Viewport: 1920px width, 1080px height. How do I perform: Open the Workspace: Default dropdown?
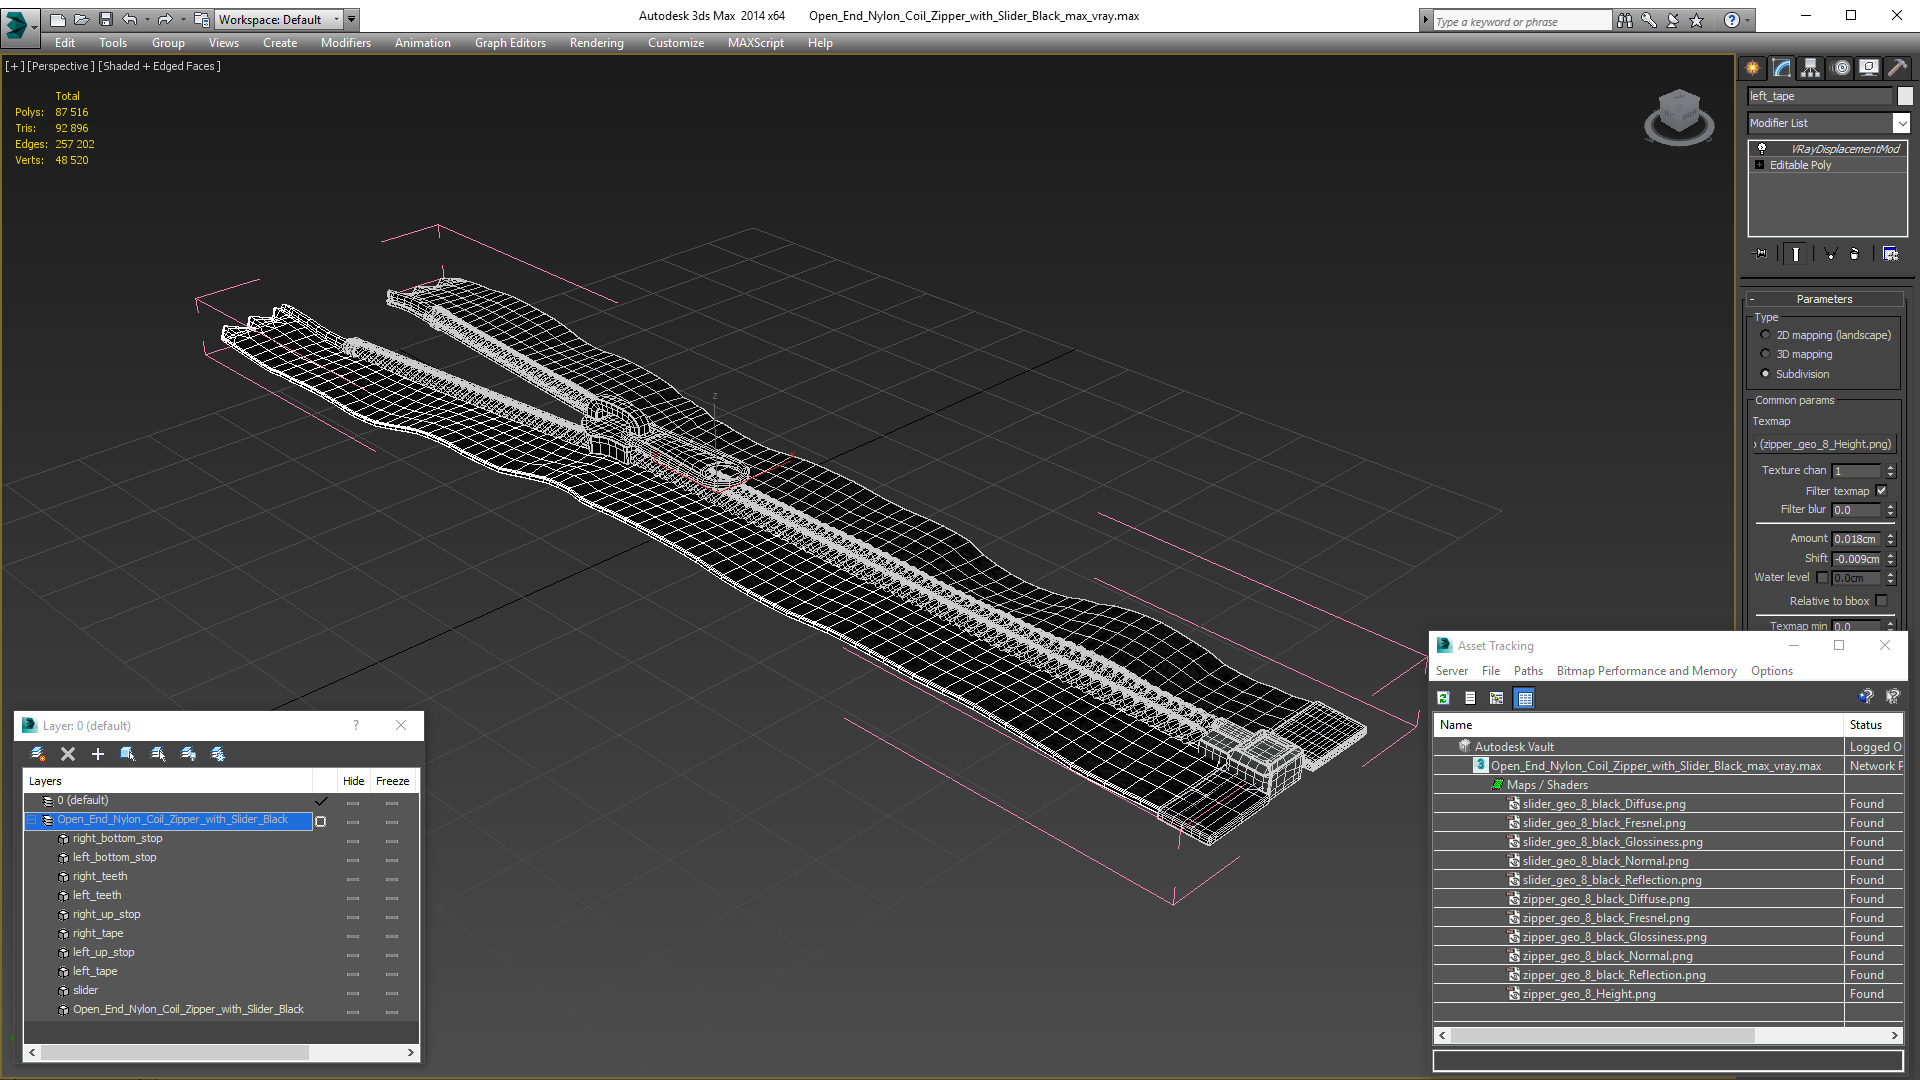pos(279,19)
